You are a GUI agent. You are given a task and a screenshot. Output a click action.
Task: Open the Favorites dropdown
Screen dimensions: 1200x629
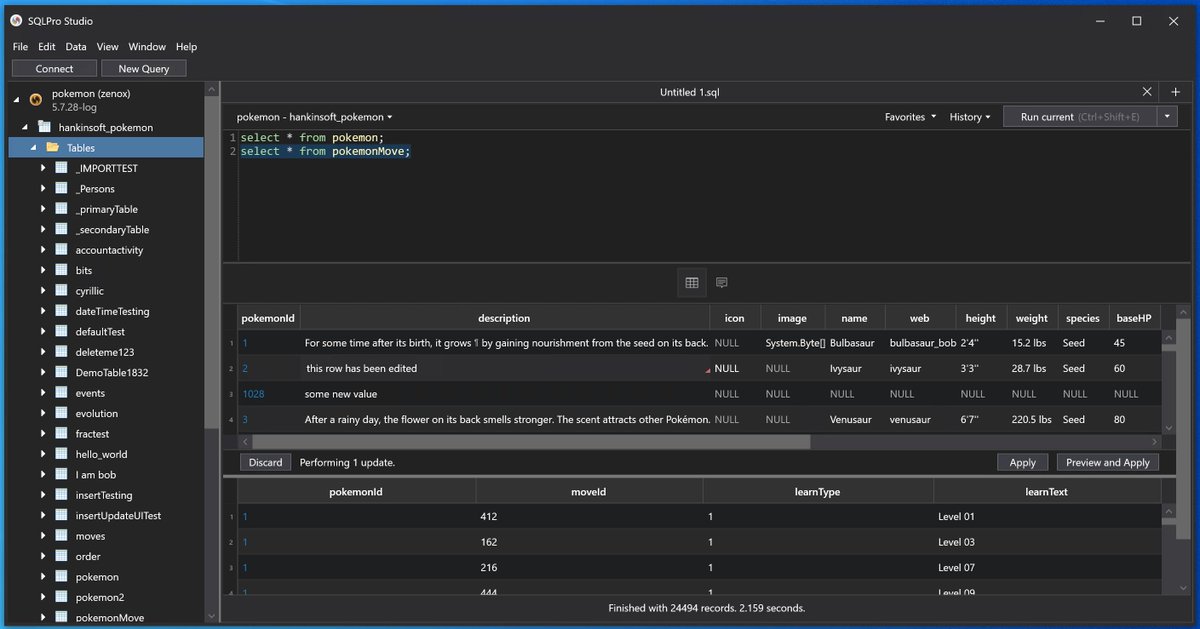pos(910,117)
